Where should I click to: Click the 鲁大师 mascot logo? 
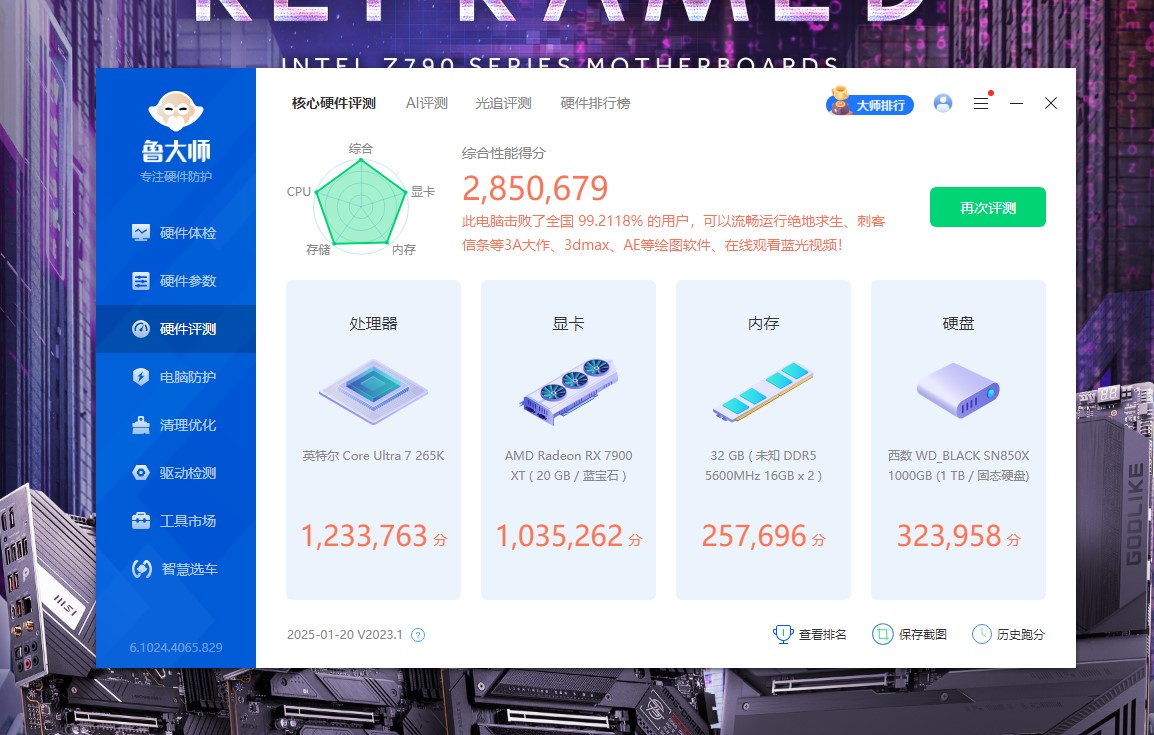[176, 110]
